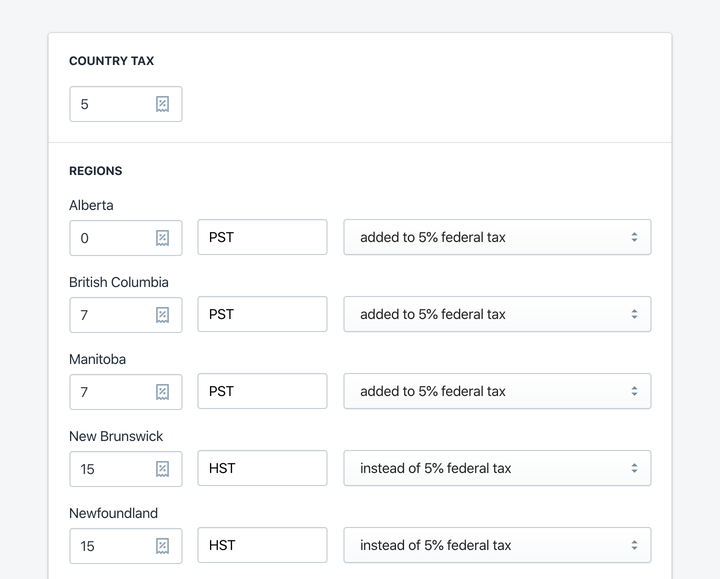Click the percent icon in Country Tax field
The height and width of the screenshot is (579, 720).
point(162,104)
